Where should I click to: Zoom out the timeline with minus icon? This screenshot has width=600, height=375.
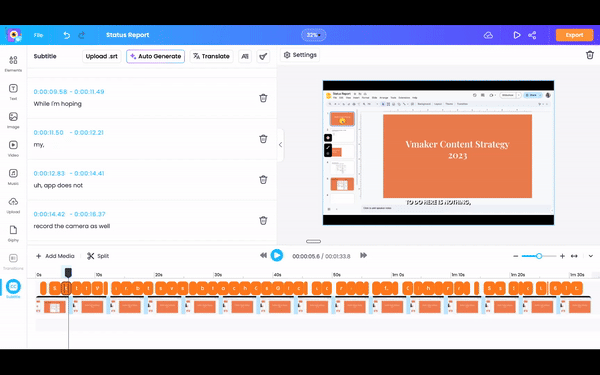coord(515,256)
